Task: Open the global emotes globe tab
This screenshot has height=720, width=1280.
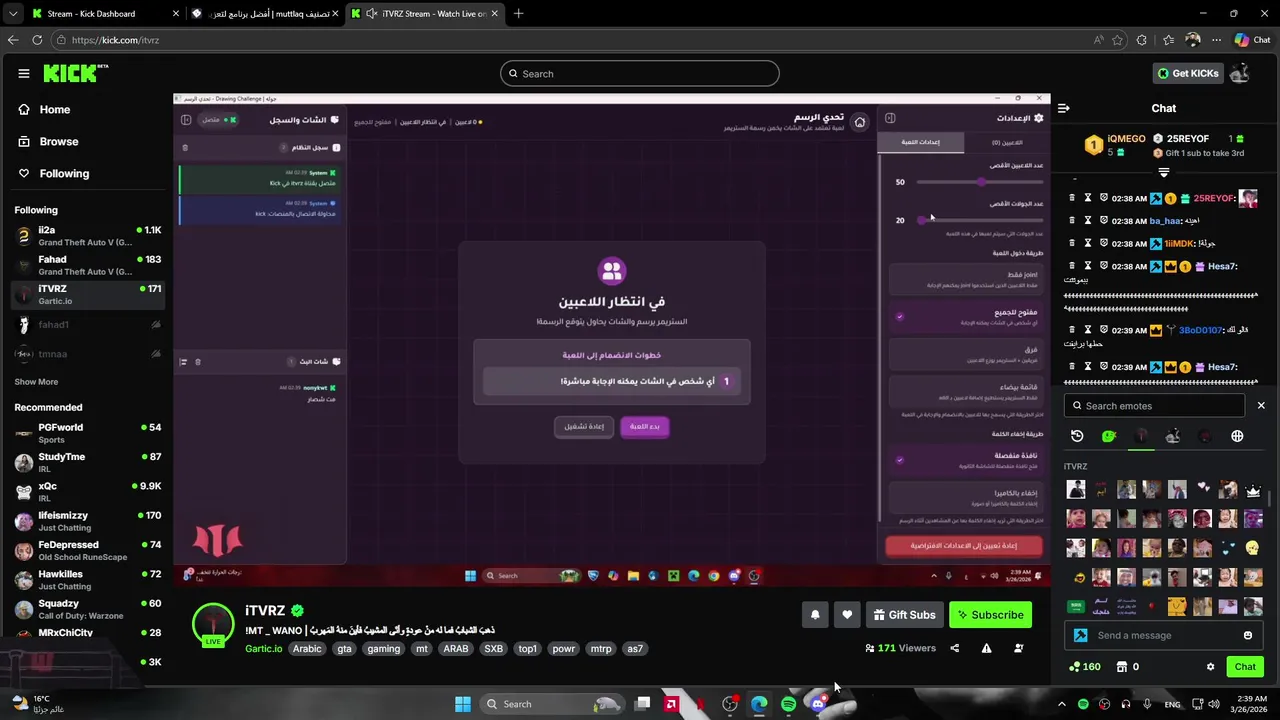Action: 1237,436
